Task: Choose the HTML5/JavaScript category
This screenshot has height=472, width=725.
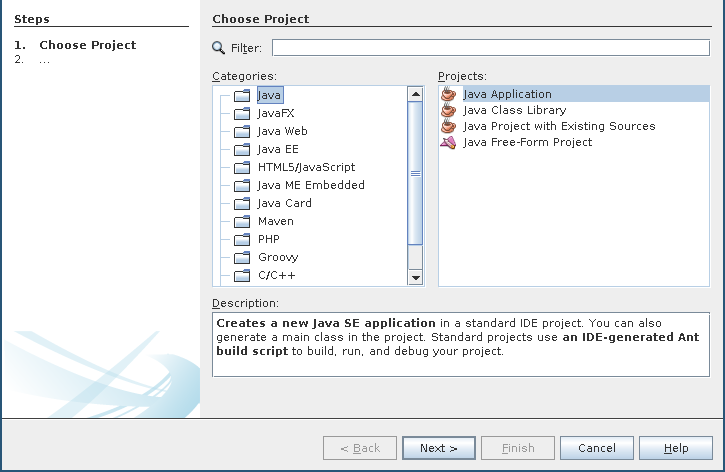Action: click(306, 167)
